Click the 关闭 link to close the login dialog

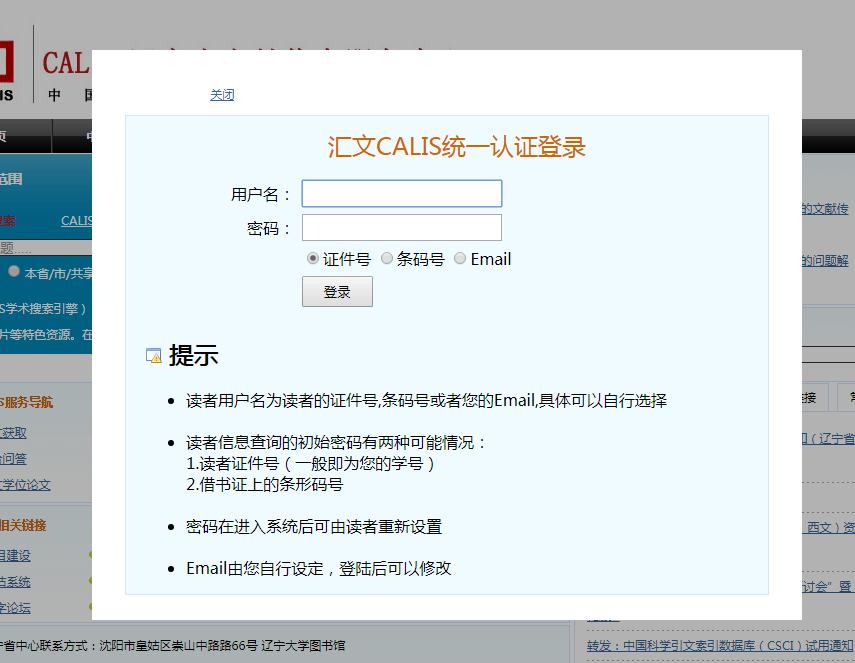click(222, 95)
